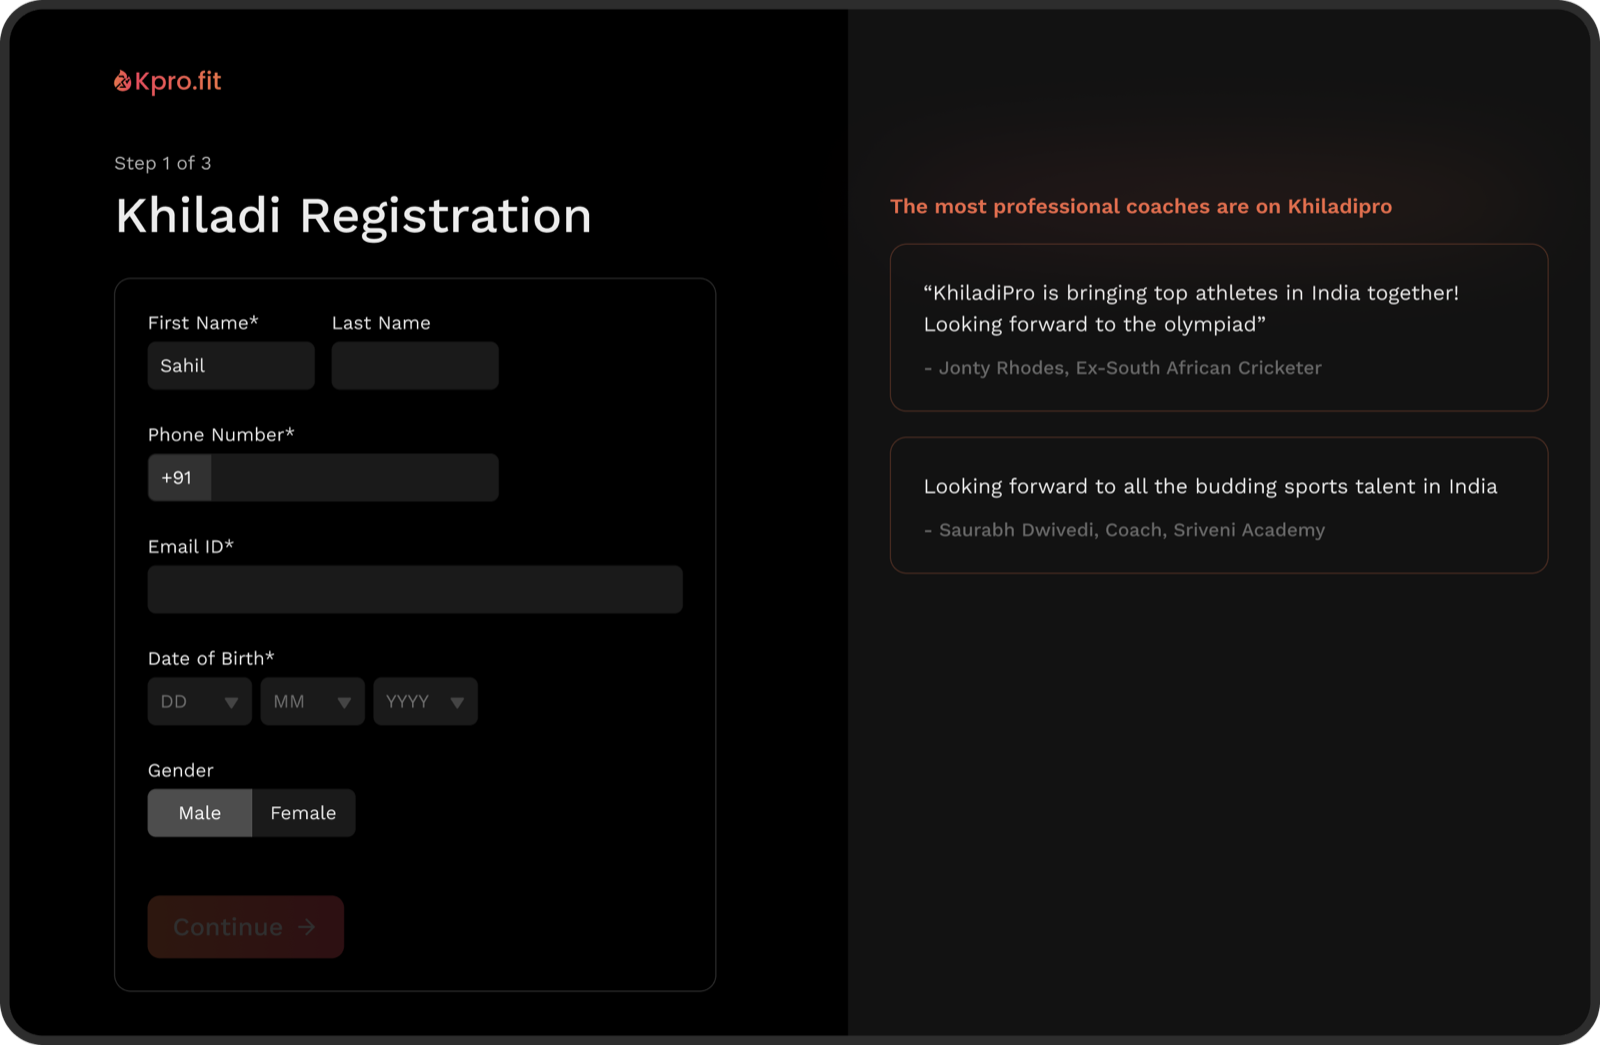Click the Last Name label
Screen dimensions: 1600x1045
tap(381, 323)
